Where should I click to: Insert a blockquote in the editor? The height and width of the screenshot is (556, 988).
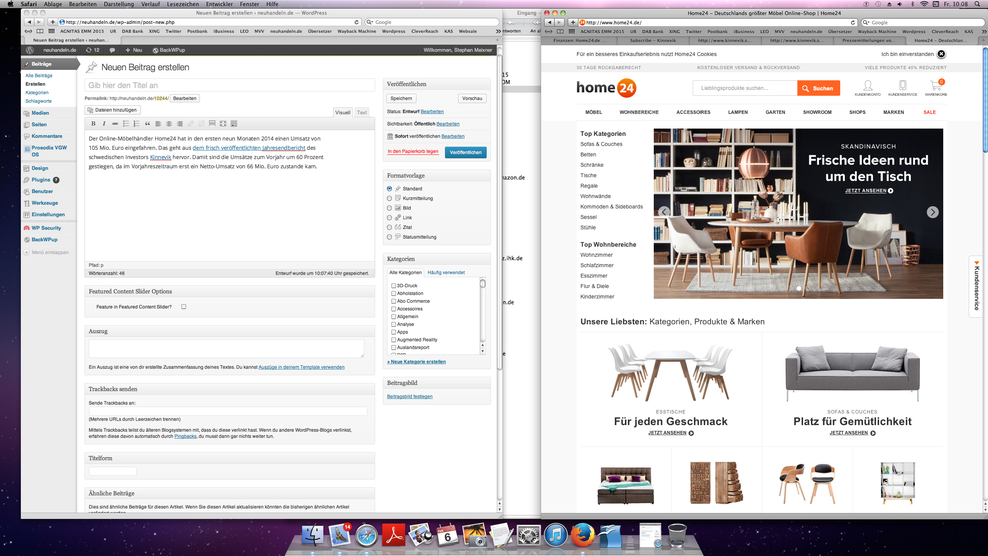coord(147,124)
